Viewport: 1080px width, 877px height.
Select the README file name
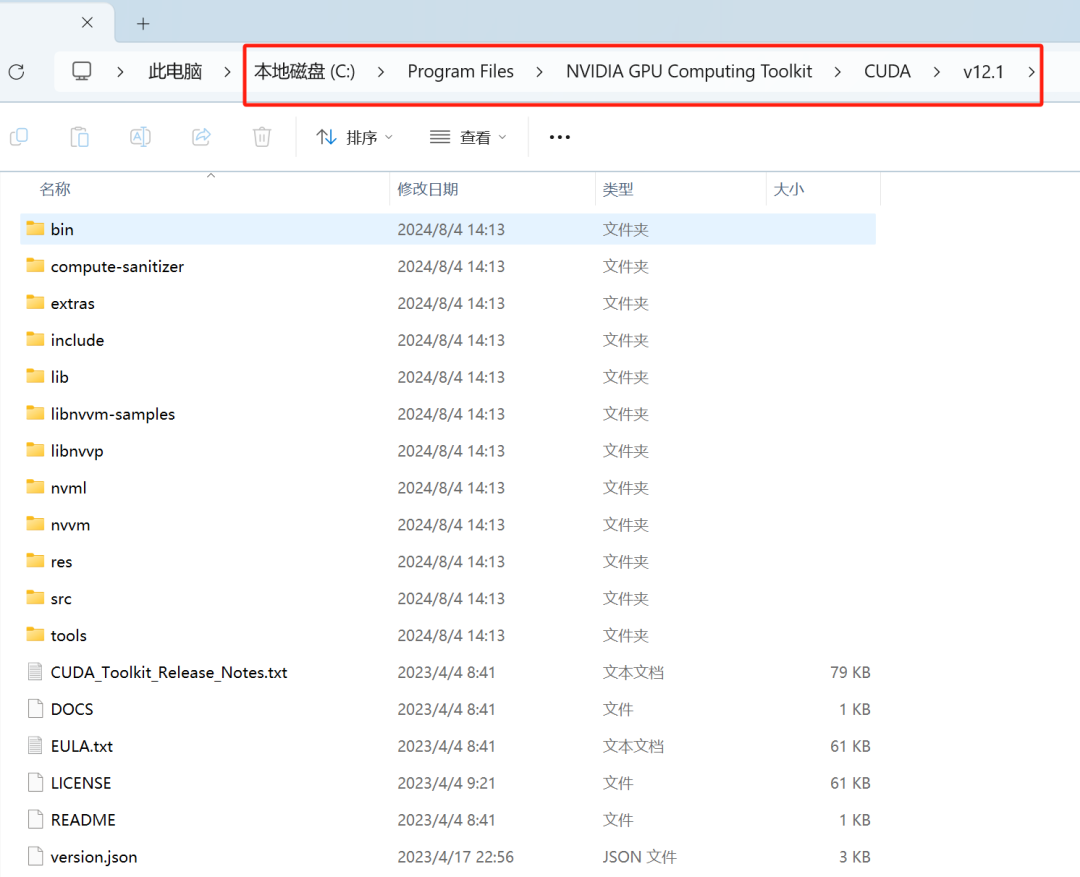pos(83,820)
